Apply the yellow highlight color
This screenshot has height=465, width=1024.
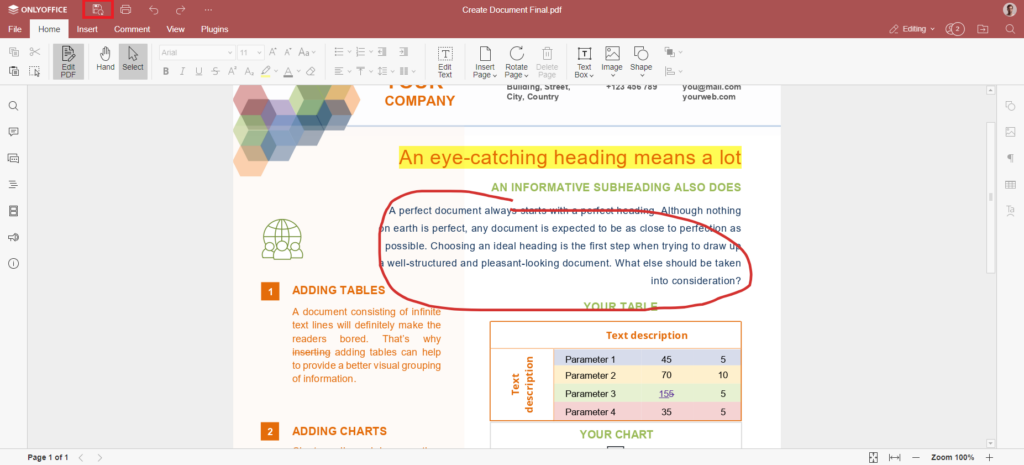tap(266, 71)
